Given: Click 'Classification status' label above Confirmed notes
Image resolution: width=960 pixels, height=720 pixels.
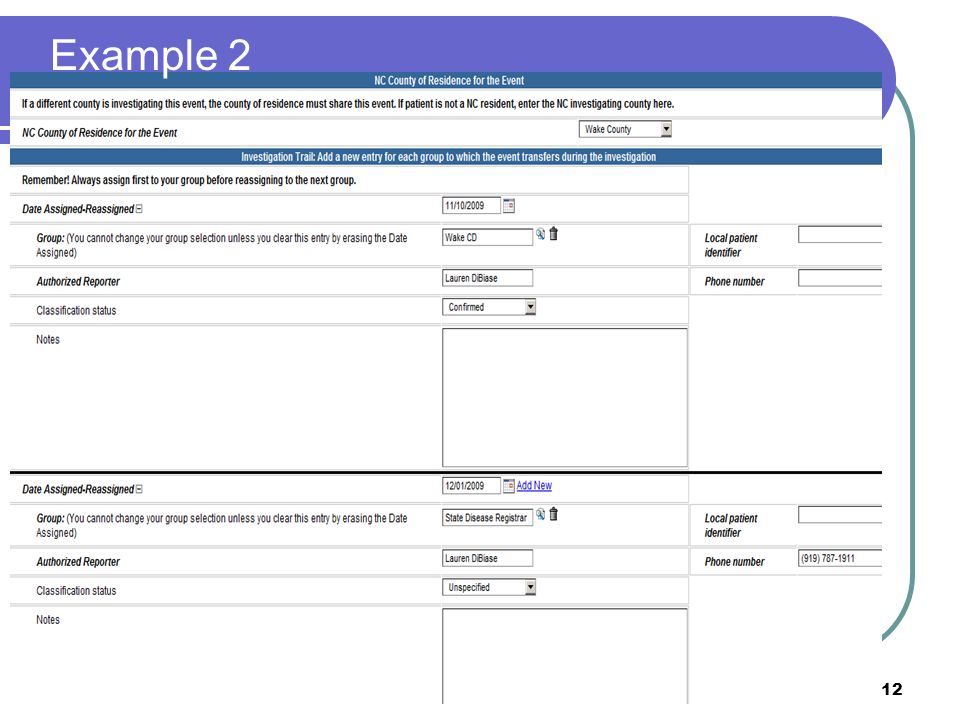Looking at the screenshot, I should tap(76, 311).
